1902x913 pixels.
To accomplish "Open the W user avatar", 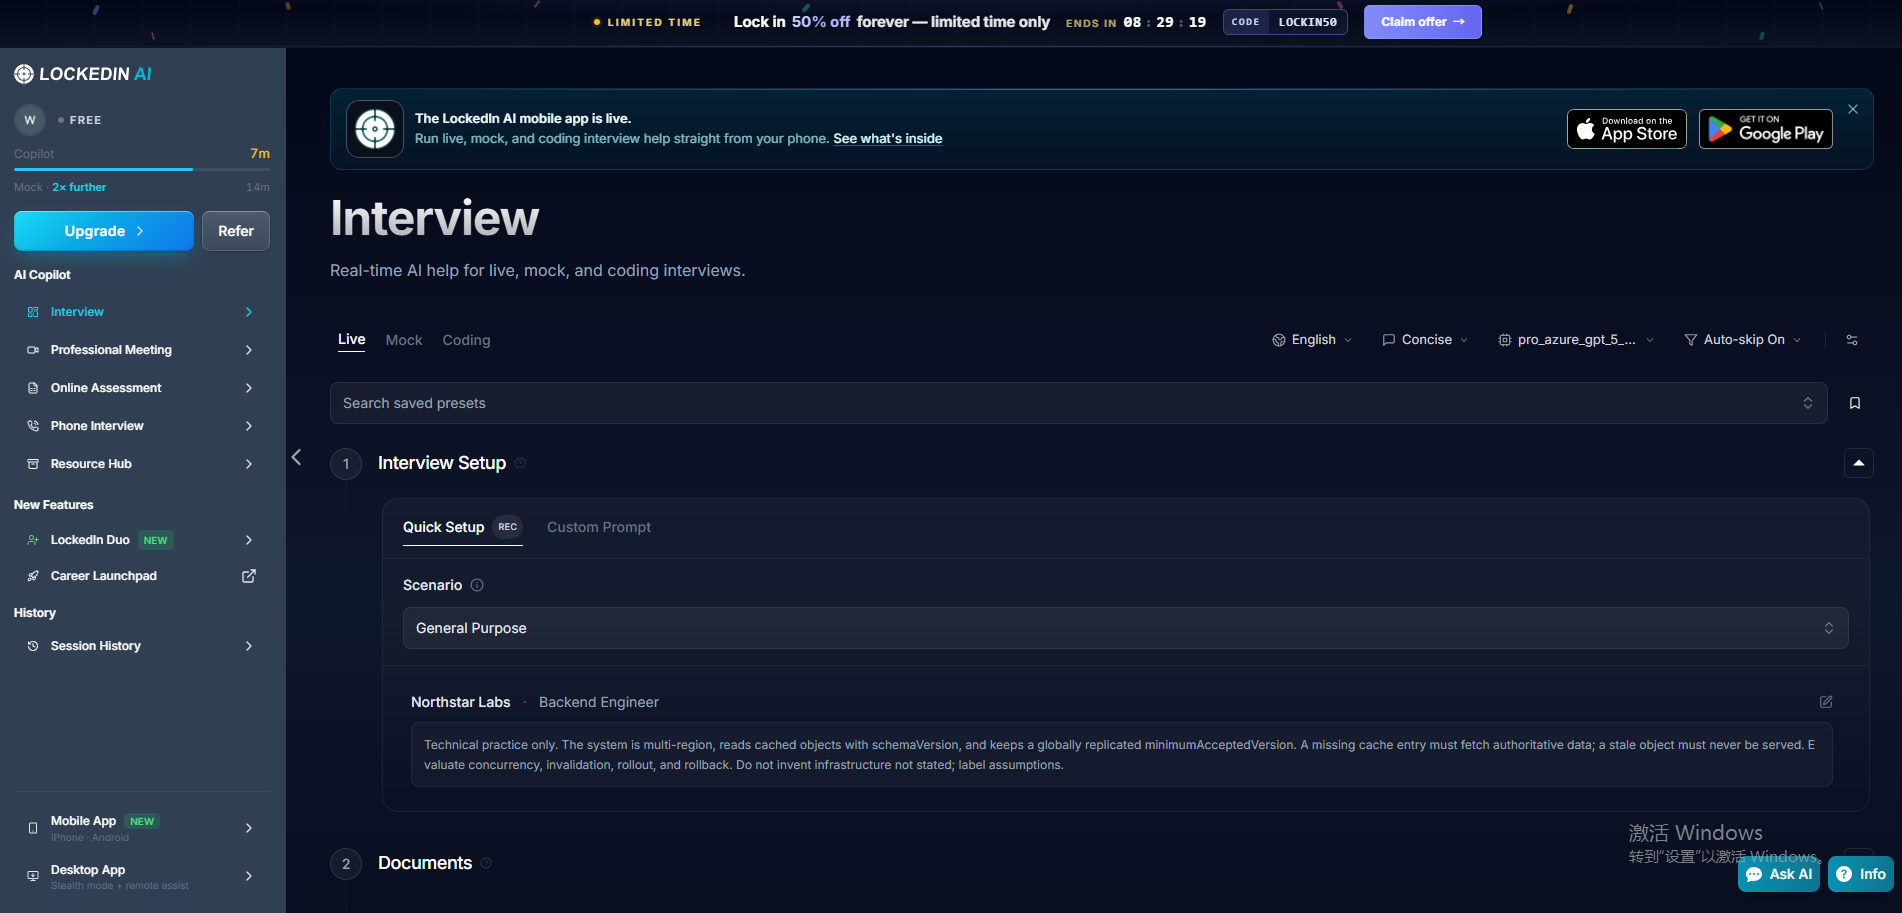I will [x=30, y=120].
